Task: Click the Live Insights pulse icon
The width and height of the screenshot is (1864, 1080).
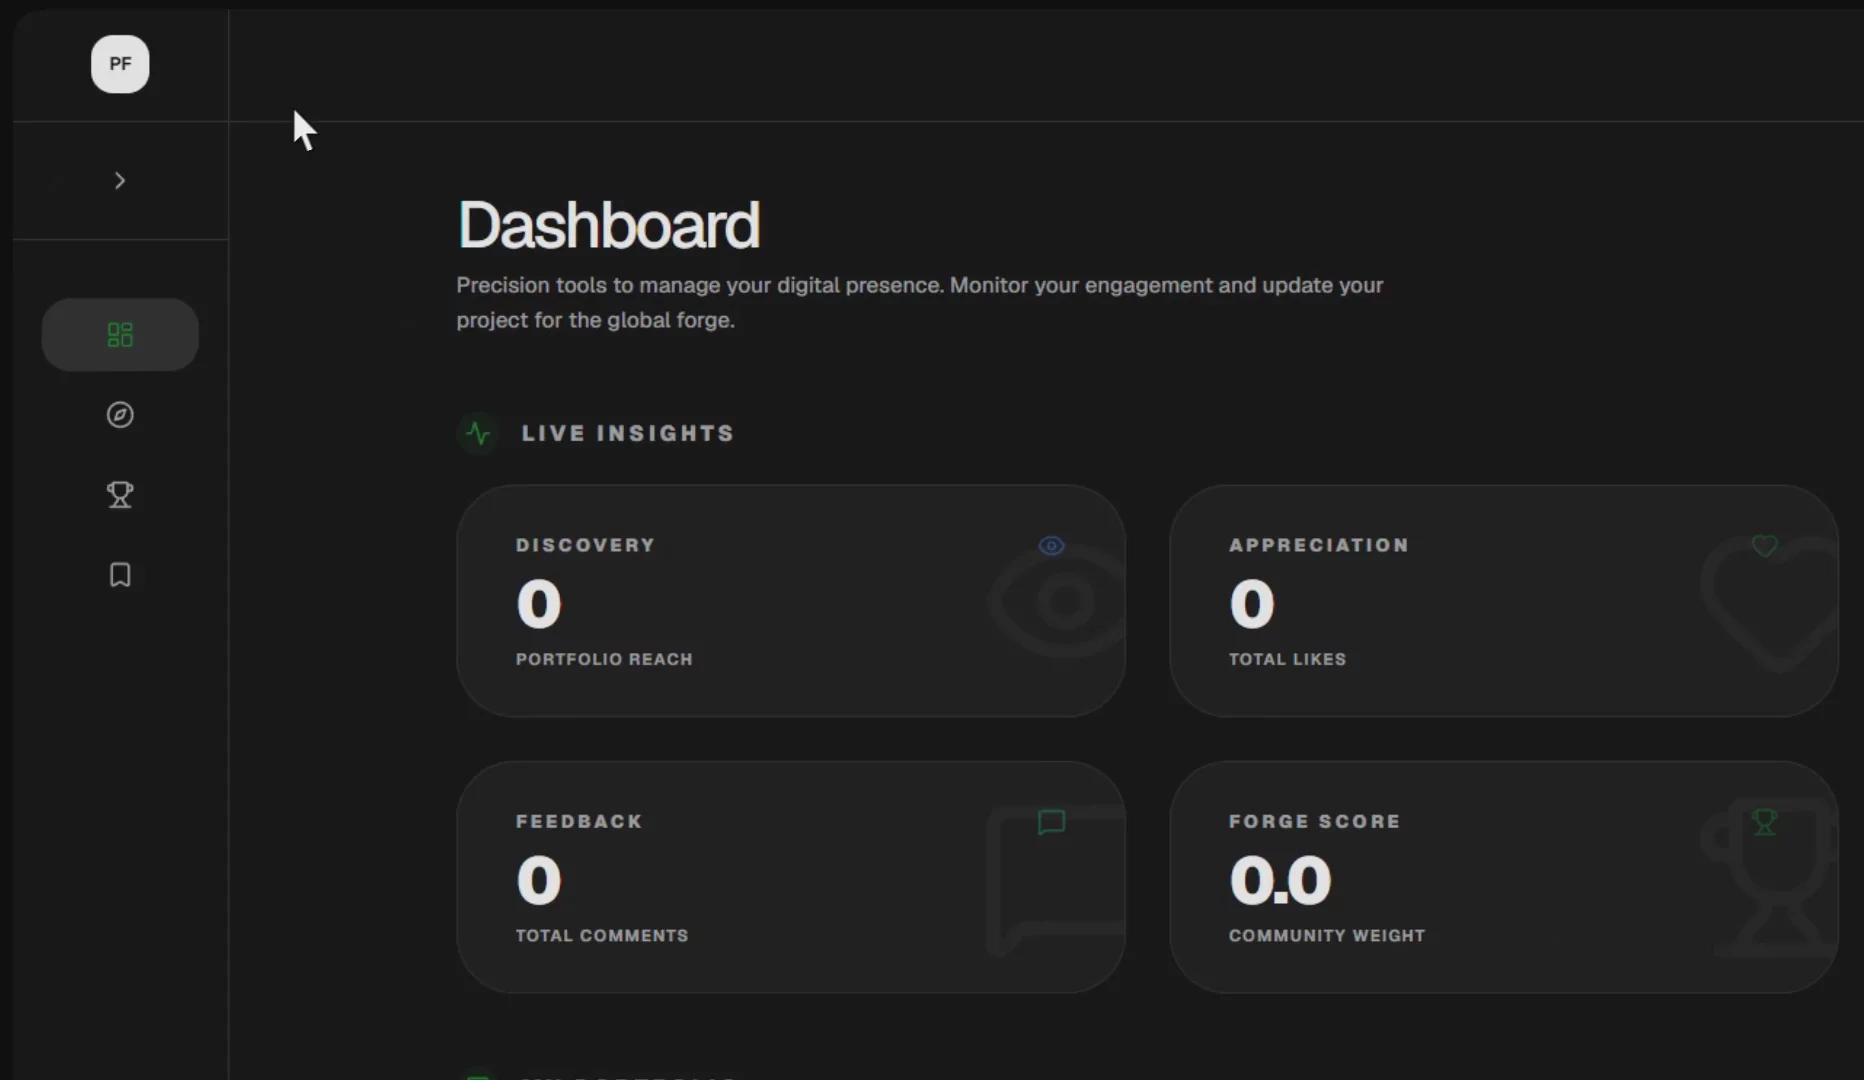Action: coord(478,434)
